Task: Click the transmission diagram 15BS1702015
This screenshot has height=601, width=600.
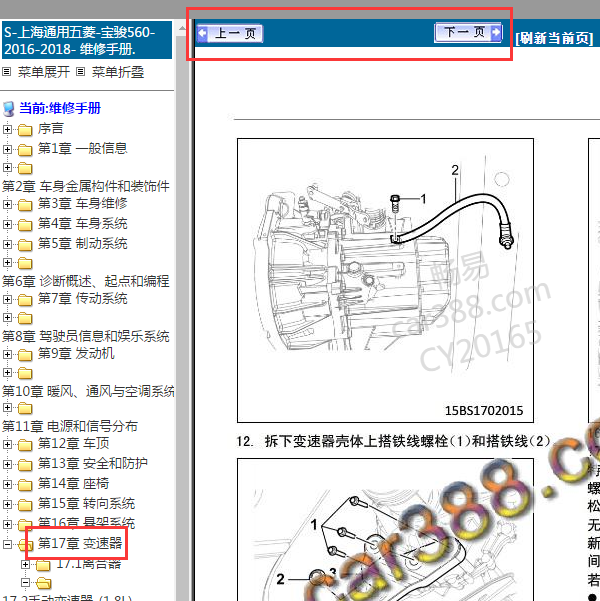Action: pos(385,281)
